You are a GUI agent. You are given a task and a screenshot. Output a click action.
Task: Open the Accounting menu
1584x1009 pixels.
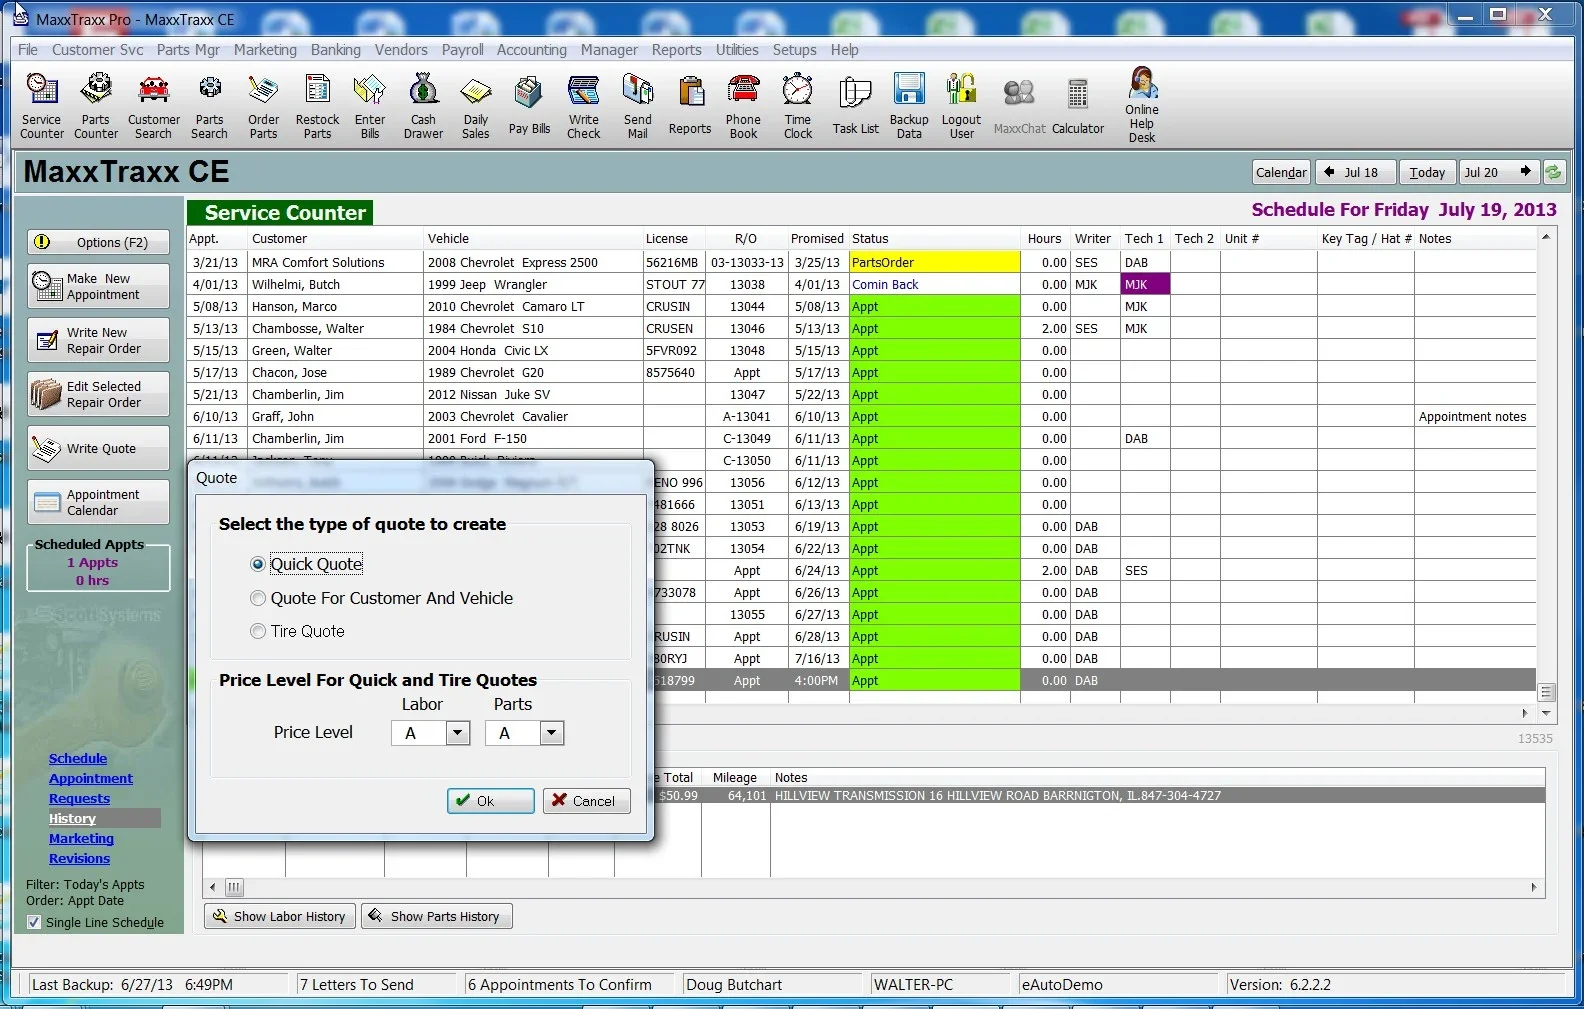pyautogui.click(x=531, y=50)
